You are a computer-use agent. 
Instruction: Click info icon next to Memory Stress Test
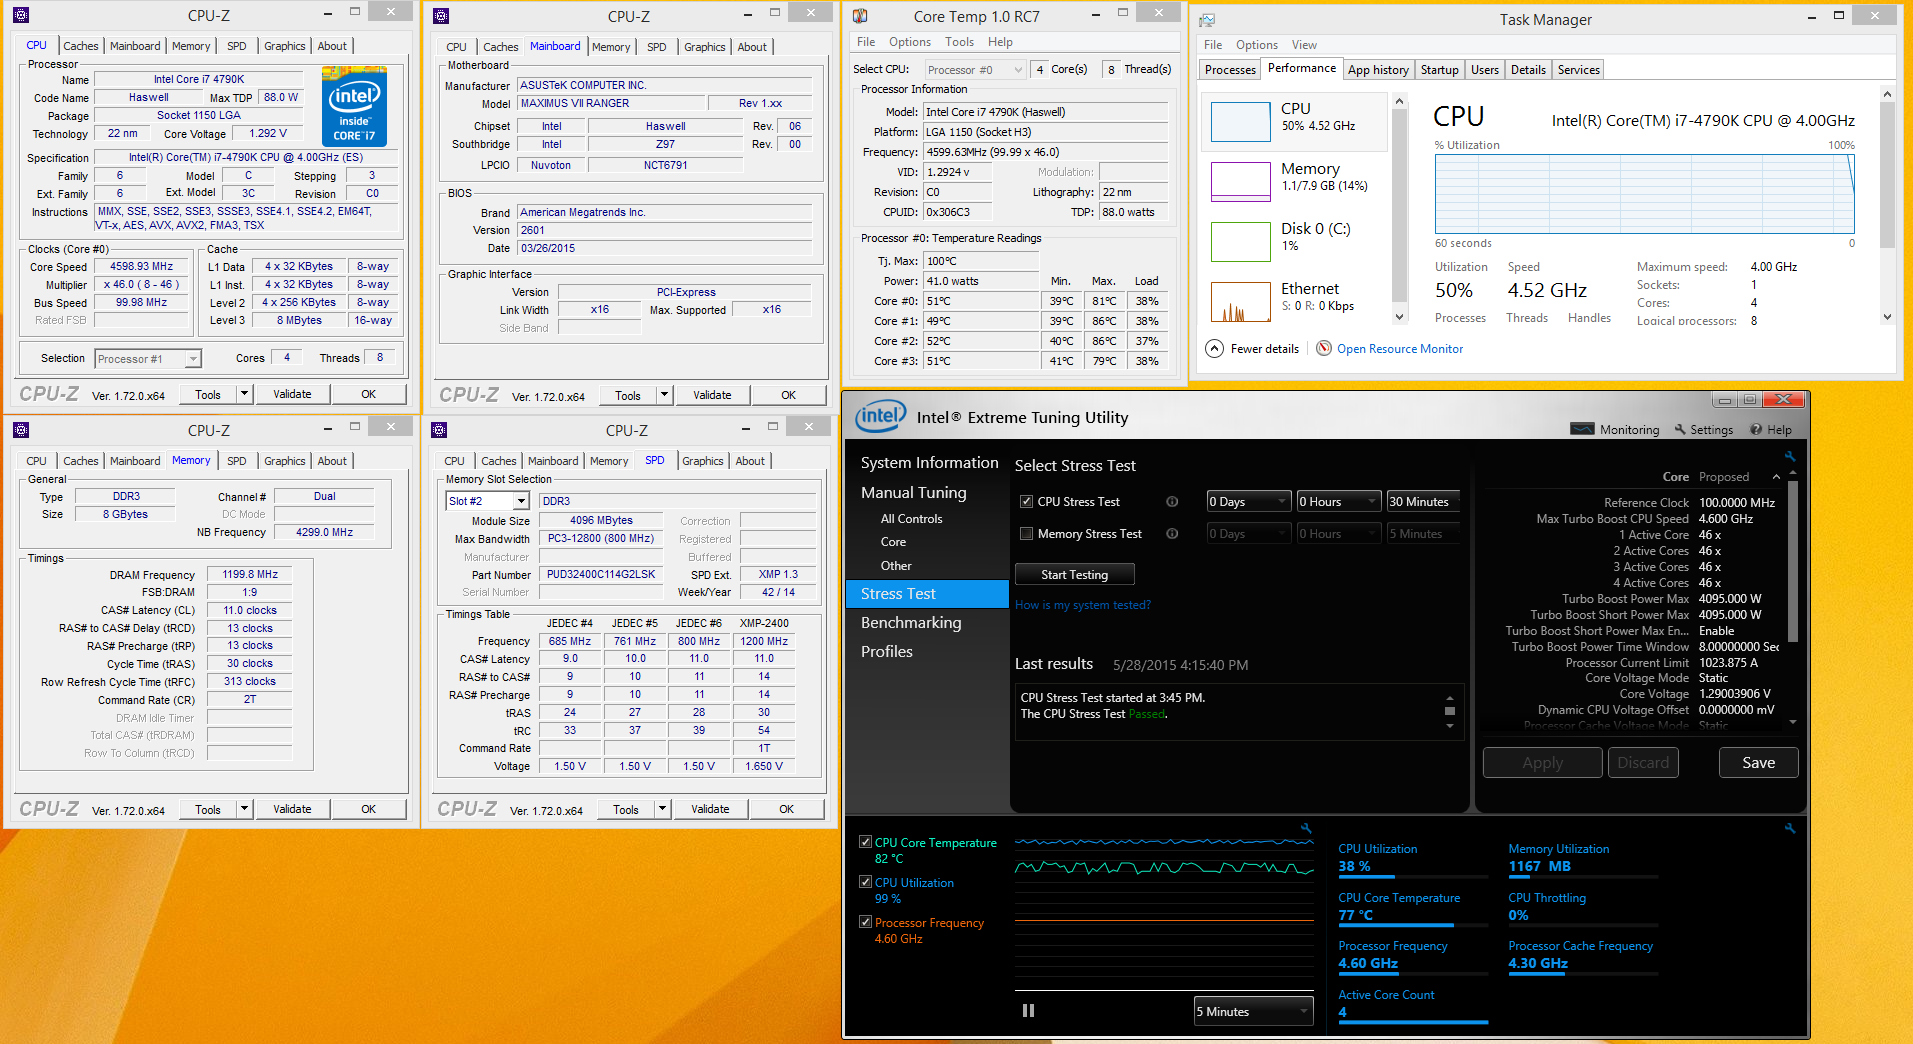click(x=1172, y=534)
